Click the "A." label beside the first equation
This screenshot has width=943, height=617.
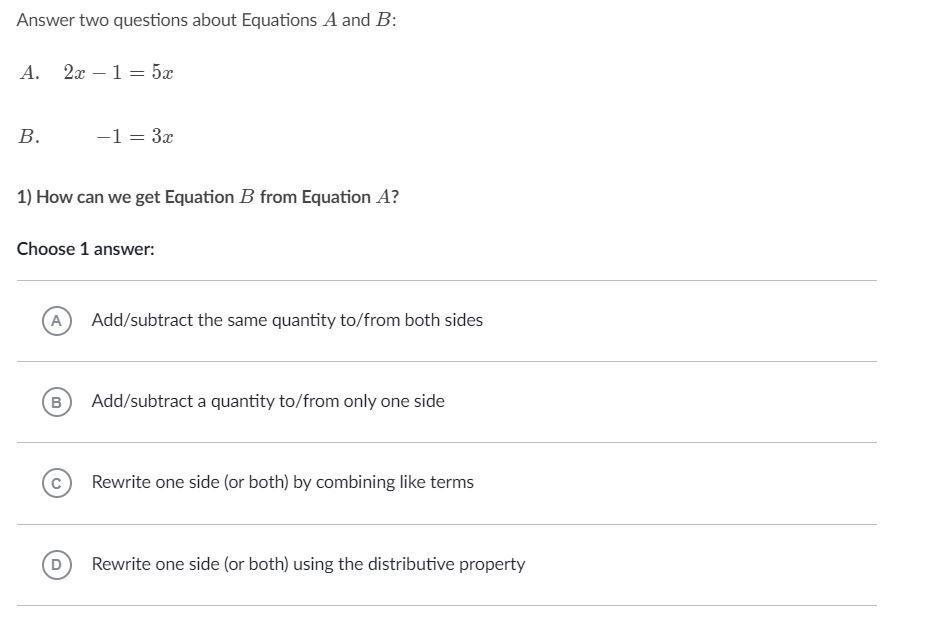[29, 73]
